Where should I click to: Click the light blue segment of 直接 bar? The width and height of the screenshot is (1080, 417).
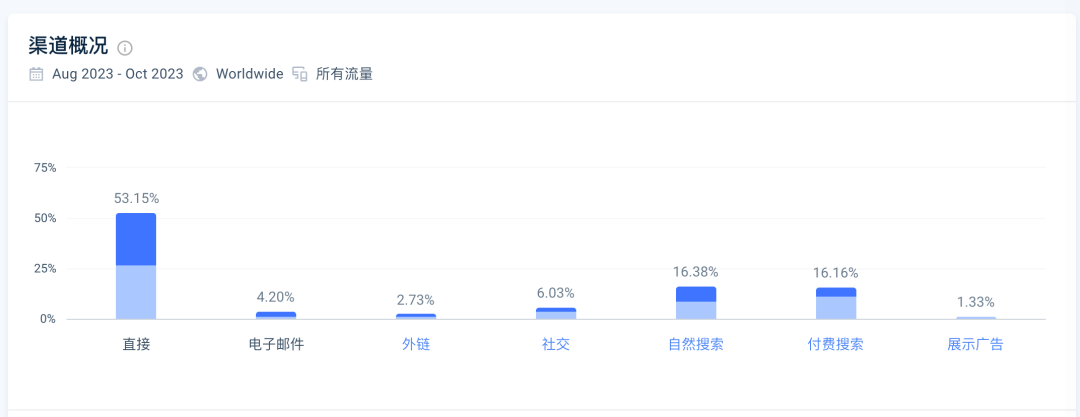(136, 292)
